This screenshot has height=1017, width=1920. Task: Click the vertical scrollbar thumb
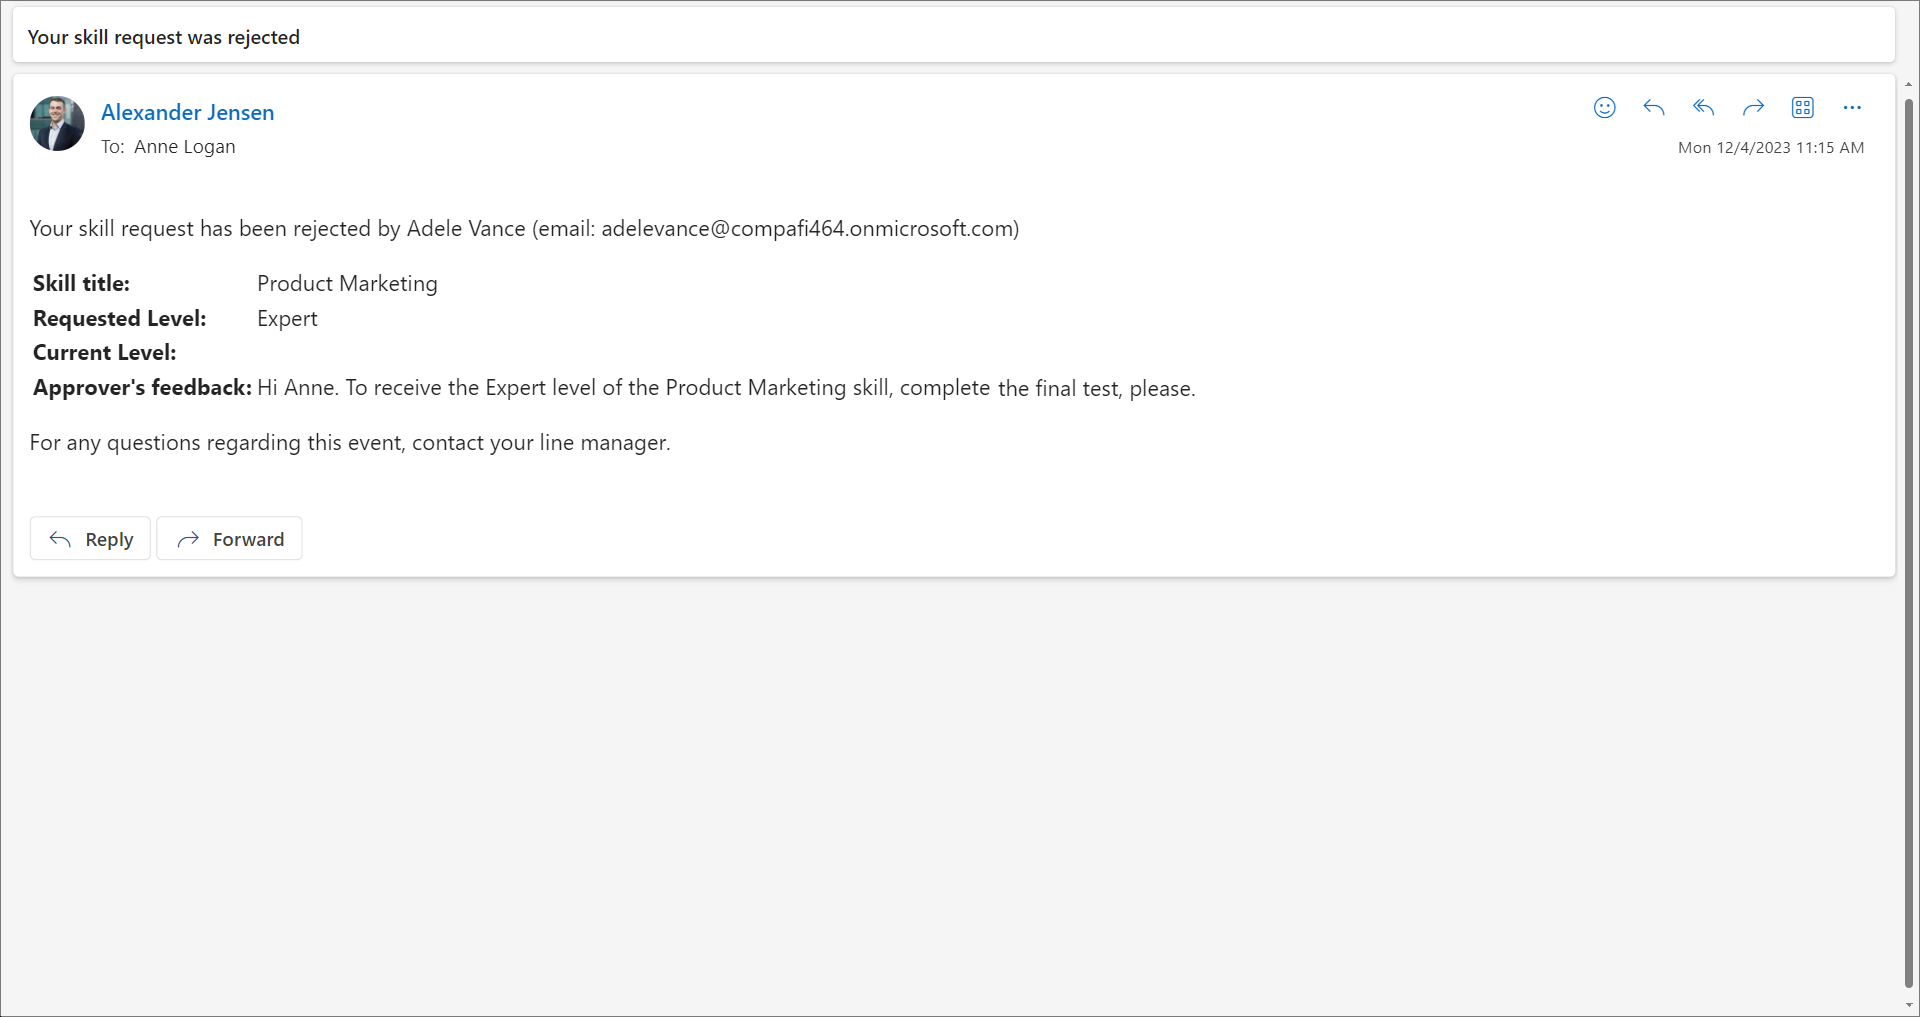pos(1908,540)
